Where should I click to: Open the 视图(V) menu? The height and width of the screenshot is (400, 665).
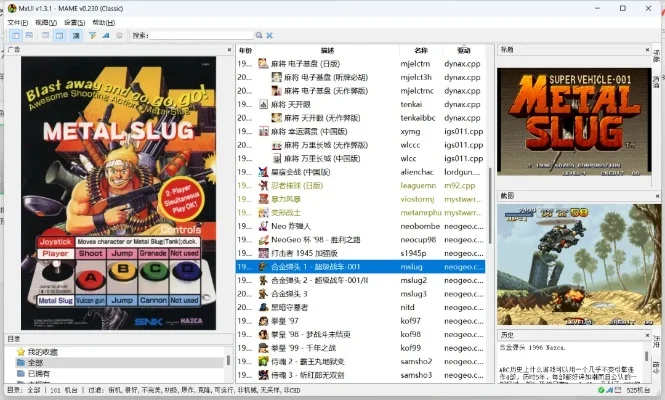46,22
